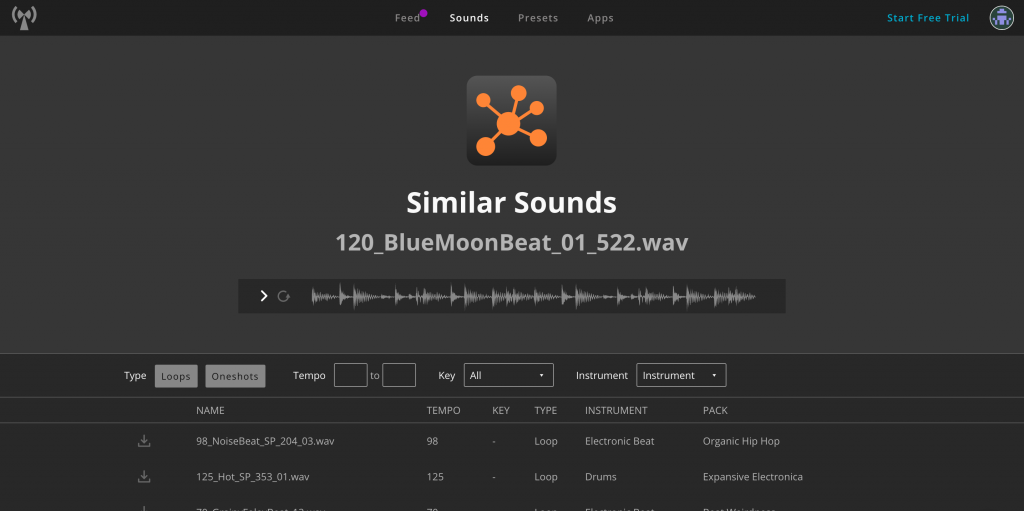Select row 98_NoiseBeat_SP_204_03.wav

[x=512, y=441]
